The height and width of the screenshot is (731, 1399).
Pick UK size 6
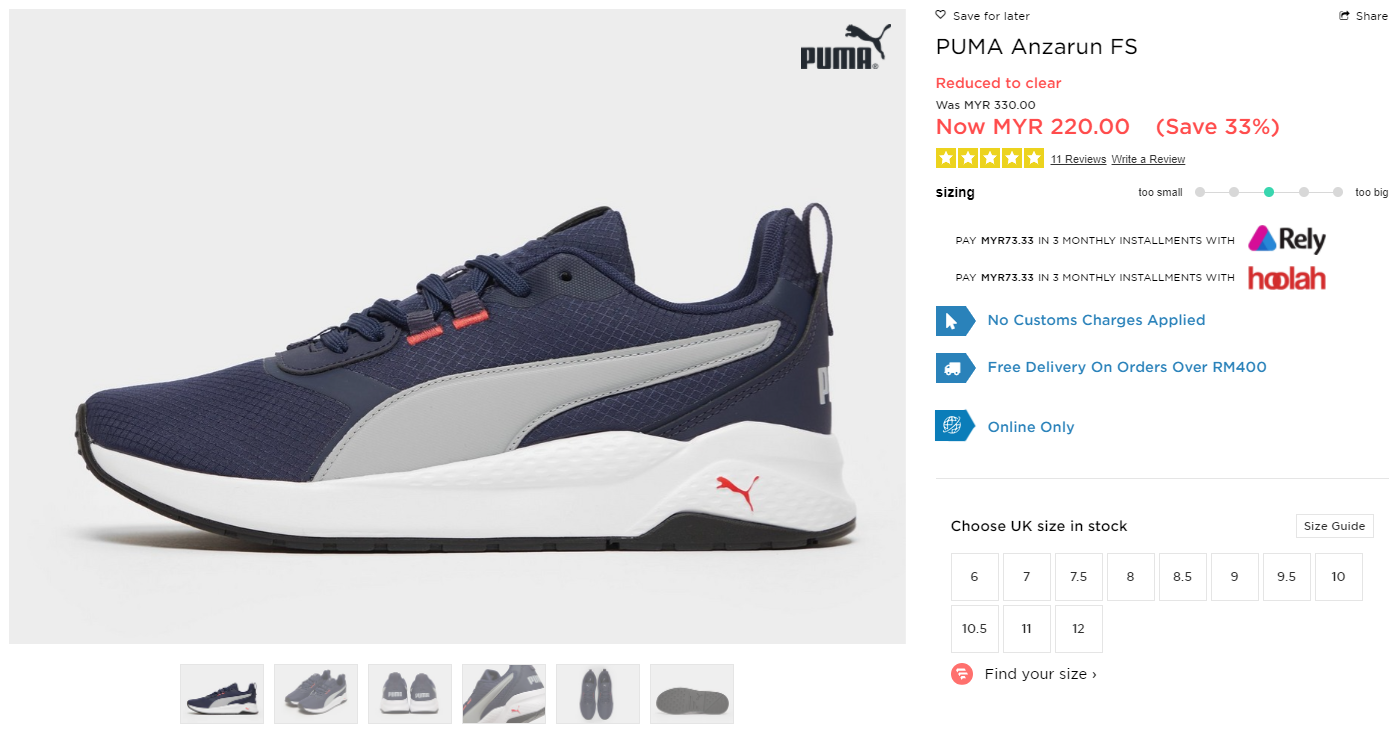pos(974,577)
